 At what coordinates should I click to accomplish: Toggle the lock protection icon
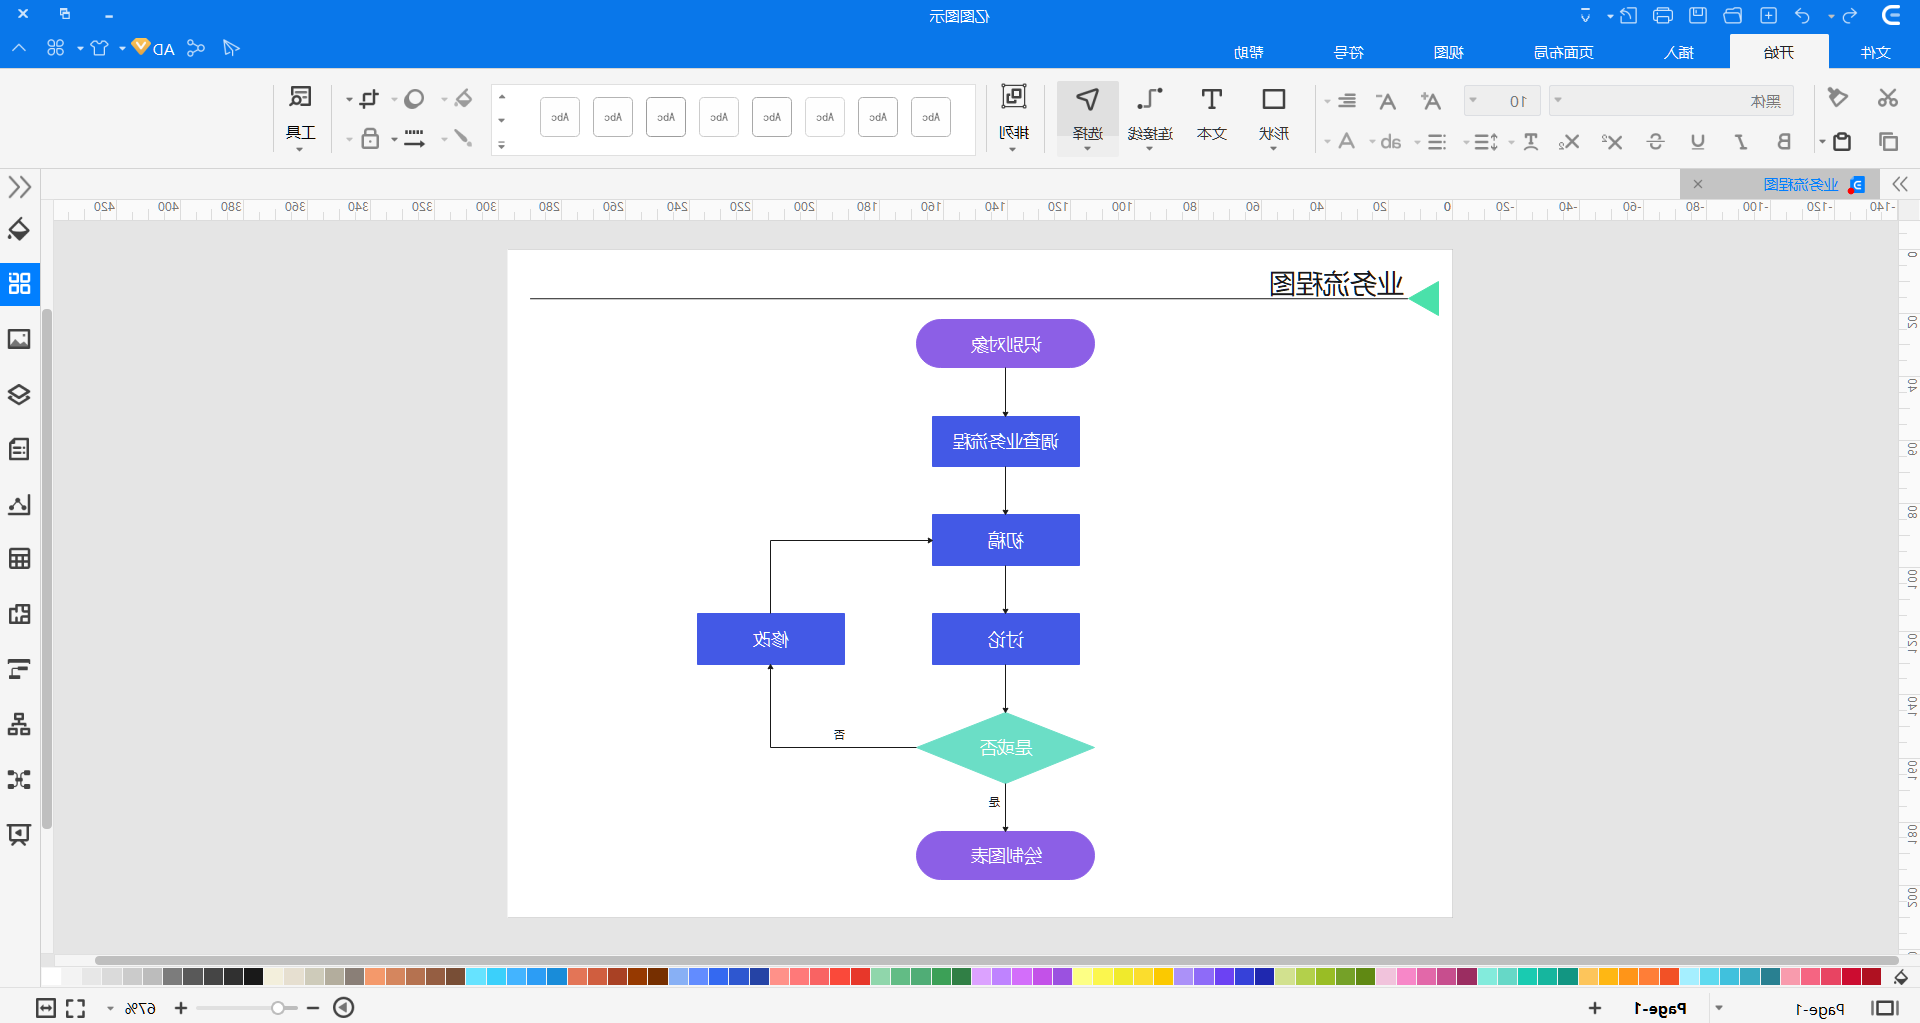(x=370, y=139)
